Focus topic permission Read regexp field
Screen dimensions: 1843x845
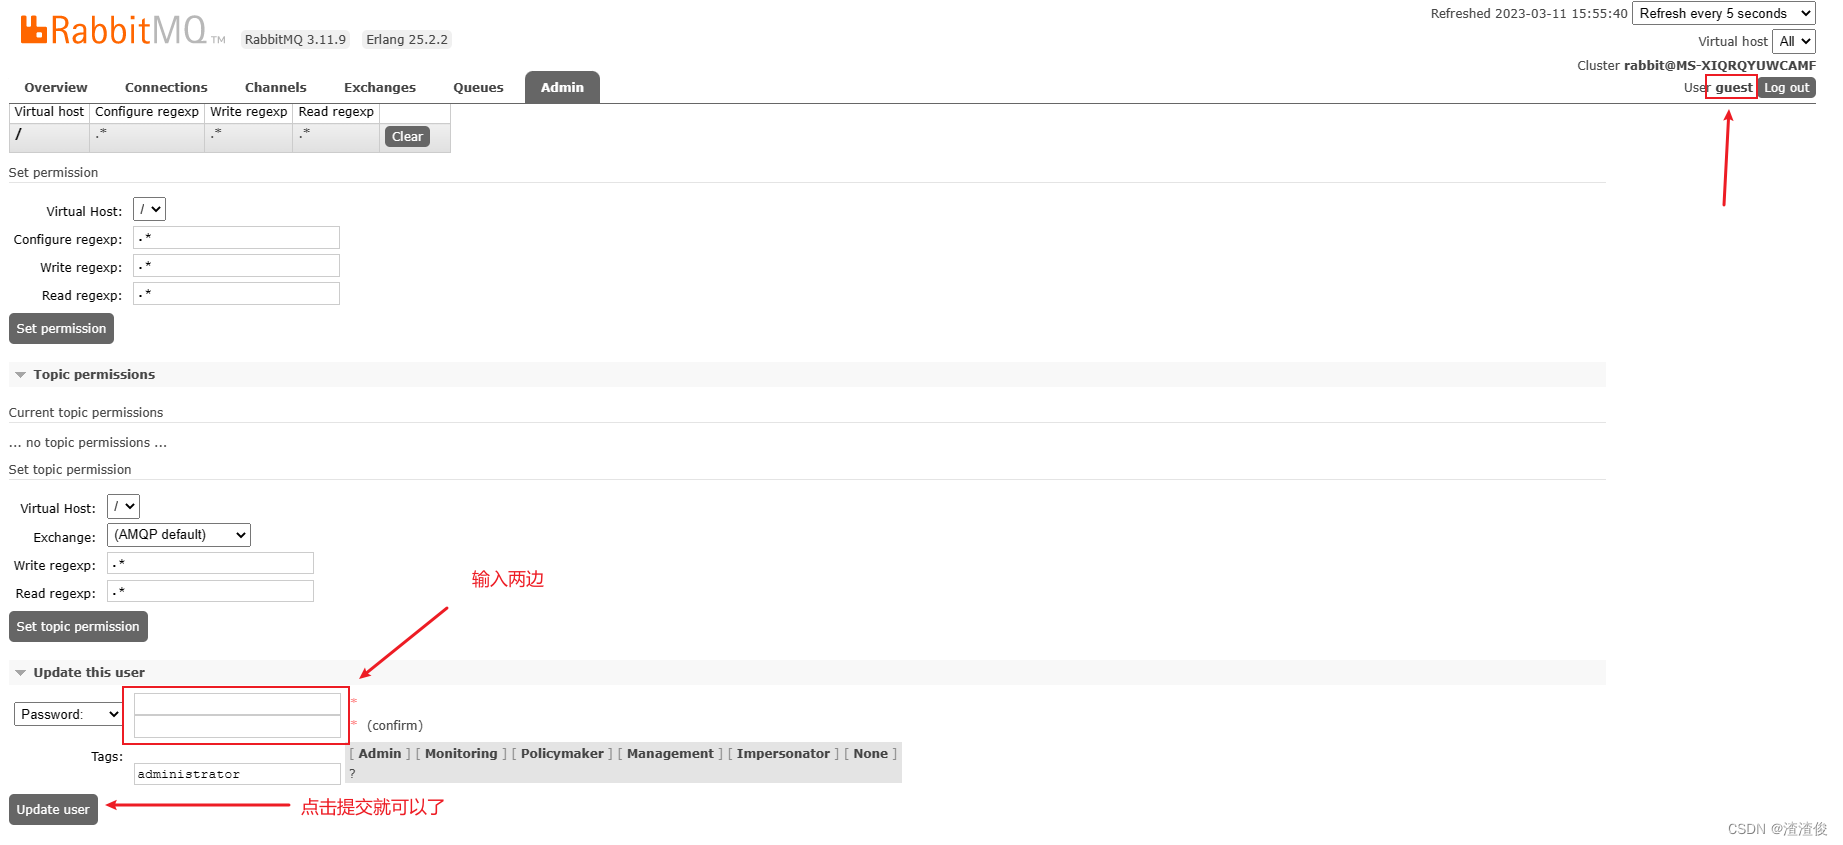pyautogui.click(x=210, y=591)
